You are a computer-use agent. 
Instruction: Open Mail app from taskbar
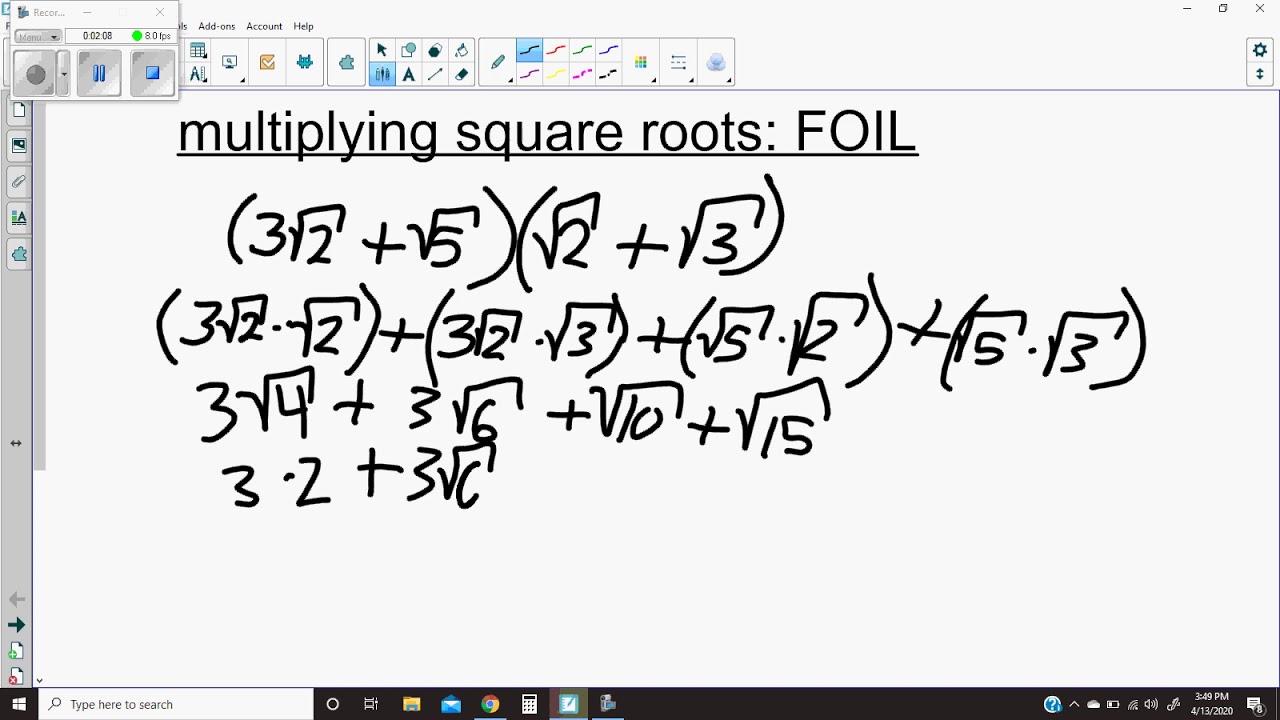[451, 704]
